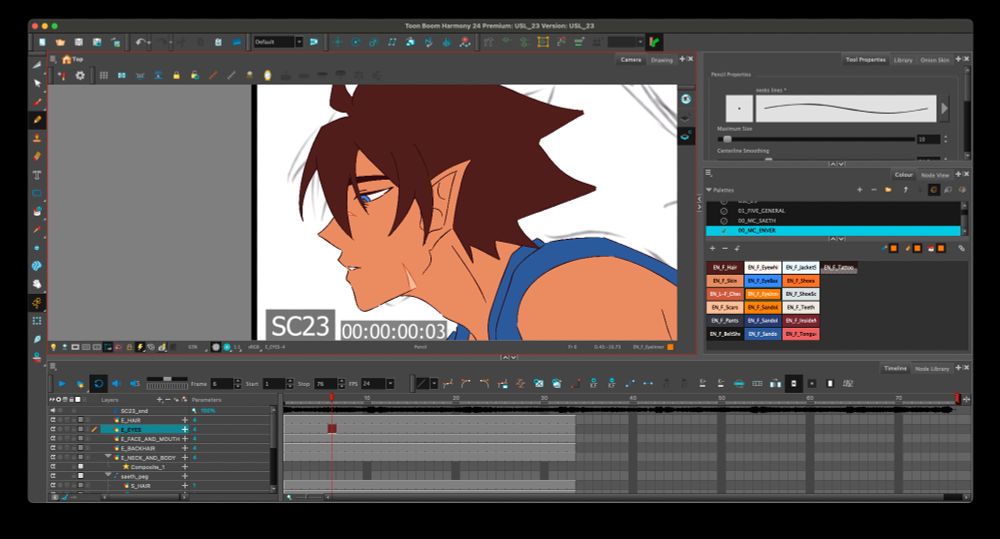
Task: Open the timeline line-style dropdown arrow
Action: [x=434, y=383]
